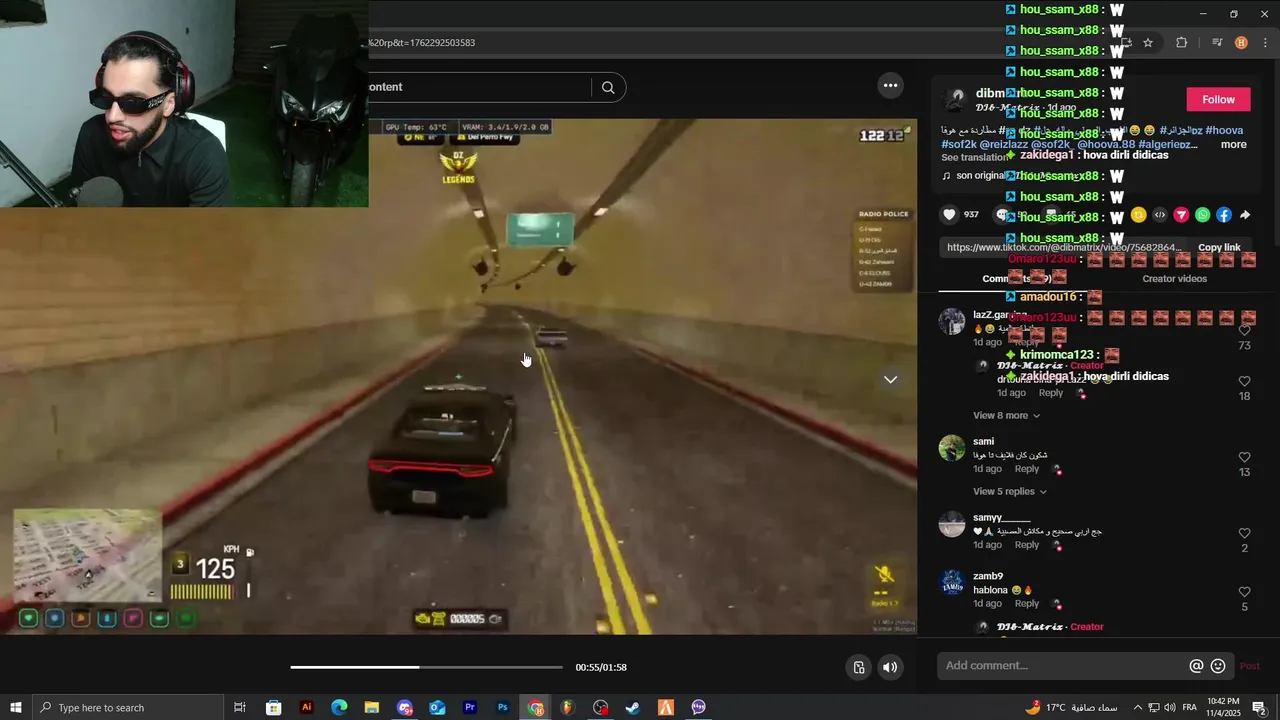Image resolution: width=1280 pixels, height=720 pixels.
Task: Like sami's comment with 13 likes
Action: point(1245,458)
